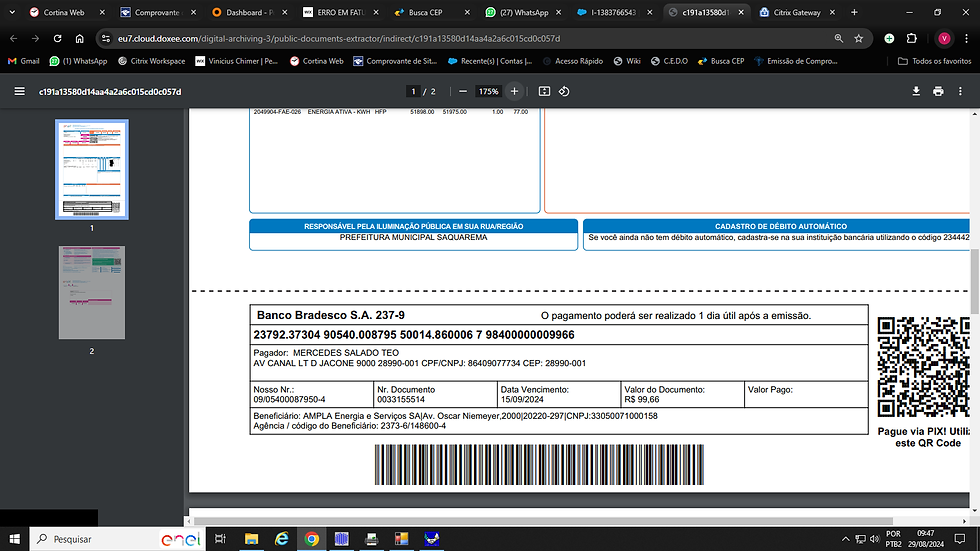Switch to Citrix Gateway tab
Image resolution: width=980 pixels, height=551 pixels.
(797, 12)
